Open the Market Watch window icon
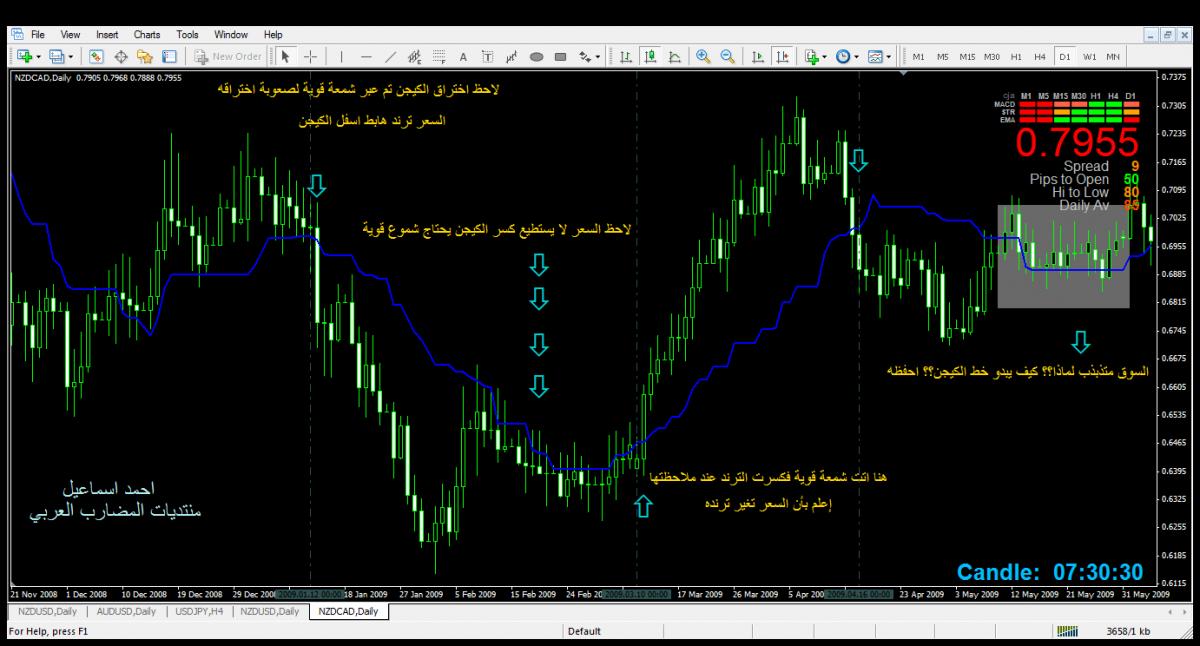The image size is (1200, 646). point(97,57)
